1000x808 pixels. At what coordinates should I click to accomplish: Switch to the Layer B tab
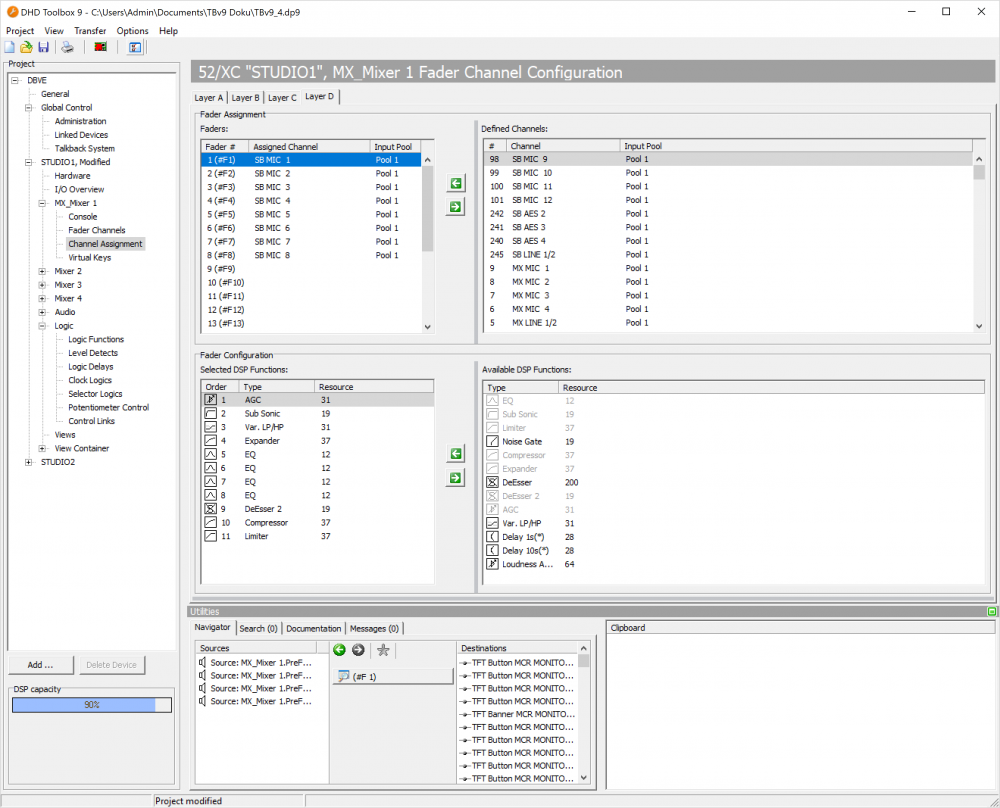point(245,97)
